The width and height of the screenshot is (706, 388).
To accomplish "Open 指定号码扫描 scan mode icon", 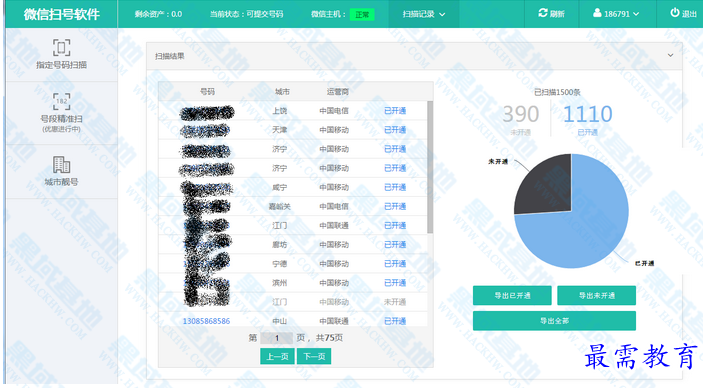I will pyautogui.click(x=61, y=47).
